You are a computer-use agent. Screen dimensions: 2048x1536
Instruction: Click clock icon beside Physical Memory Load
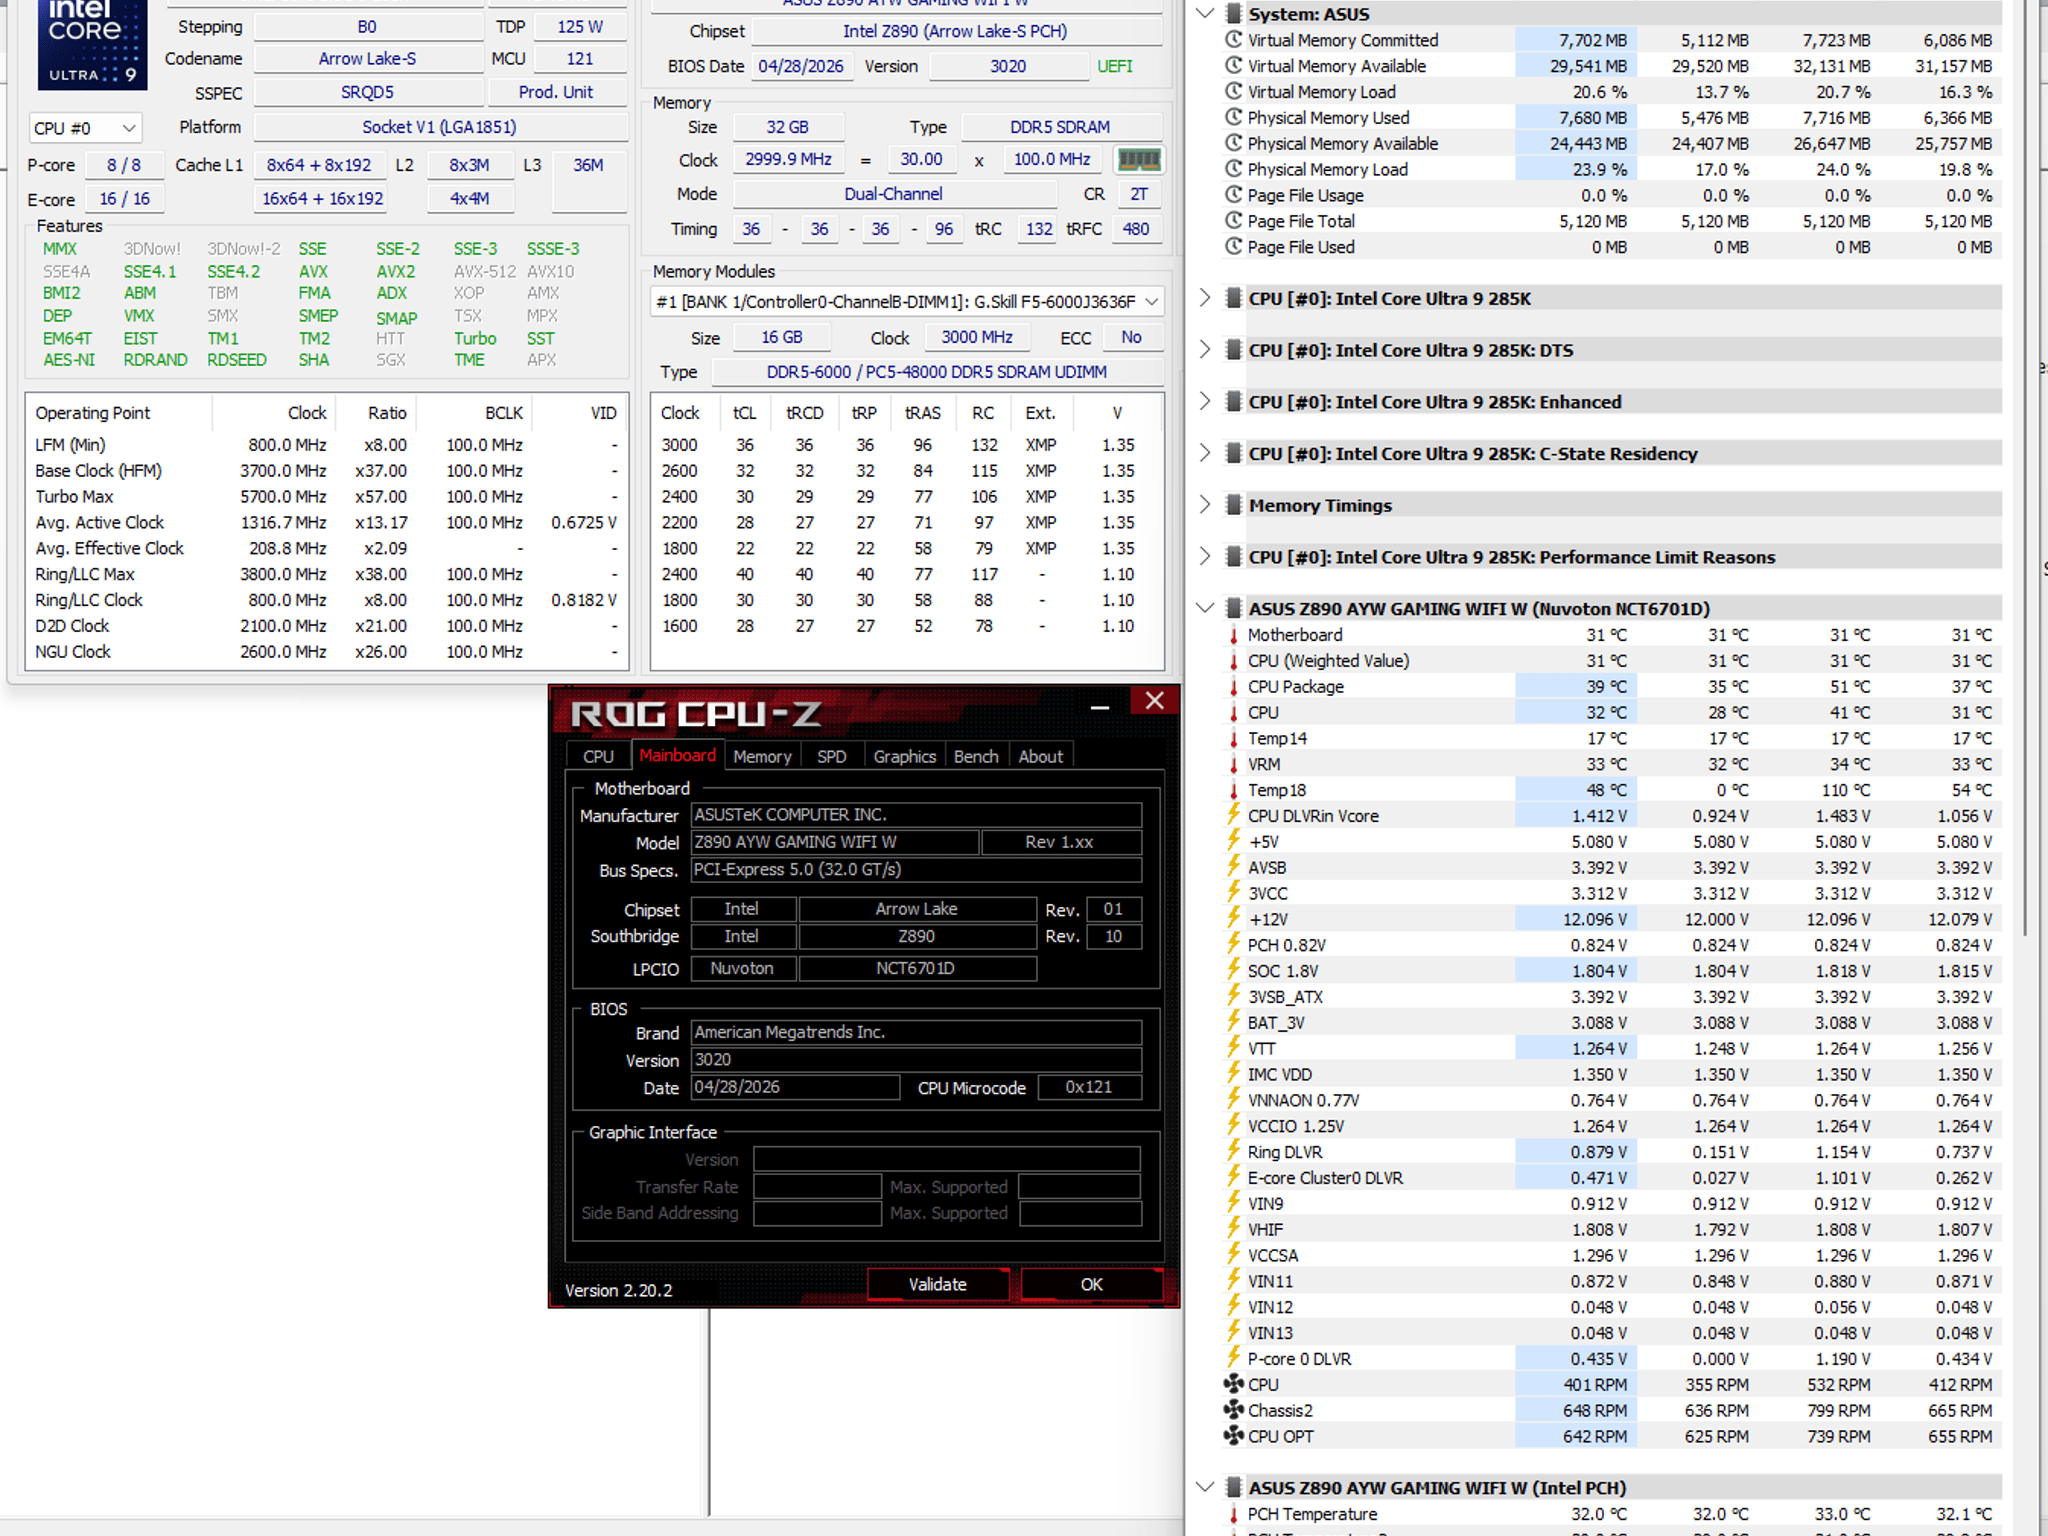coord(1234,169)
